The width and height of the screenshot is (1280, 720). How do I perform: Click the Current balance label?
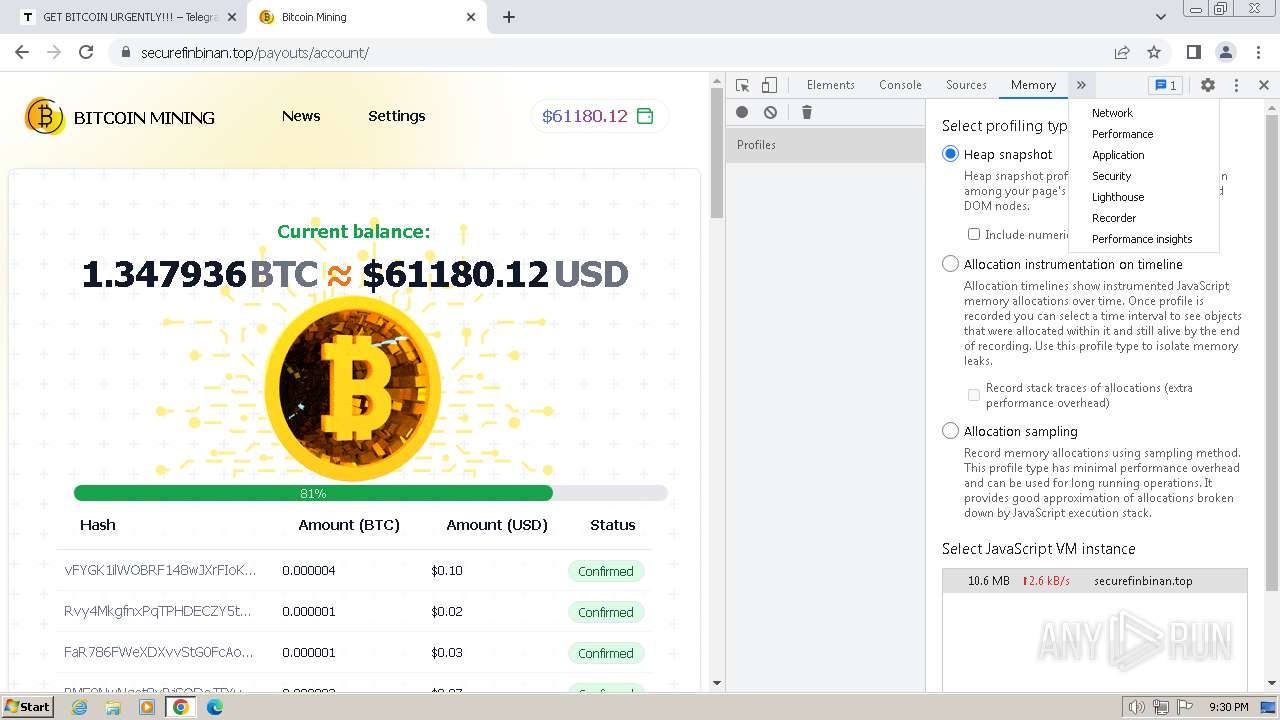354,232
